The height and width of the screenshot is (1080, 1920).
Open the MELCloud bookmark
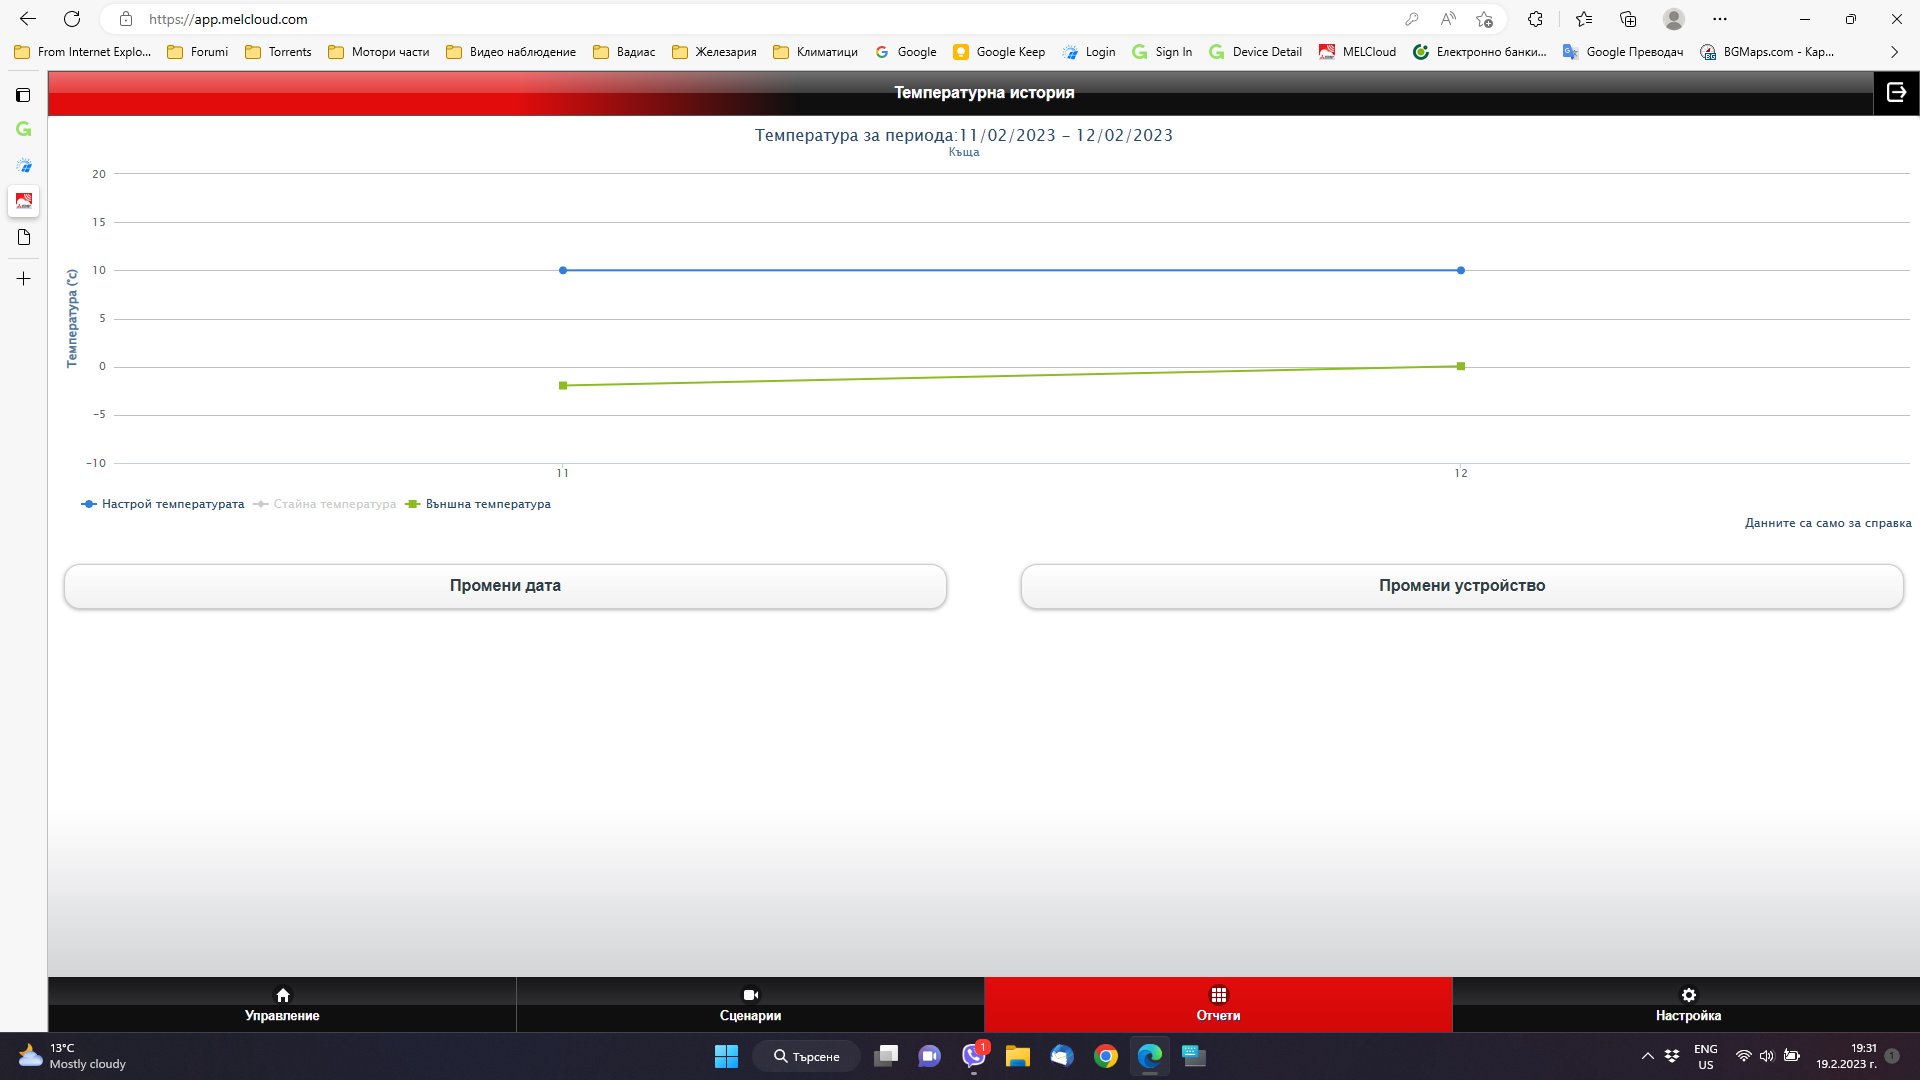point(1357,52)
